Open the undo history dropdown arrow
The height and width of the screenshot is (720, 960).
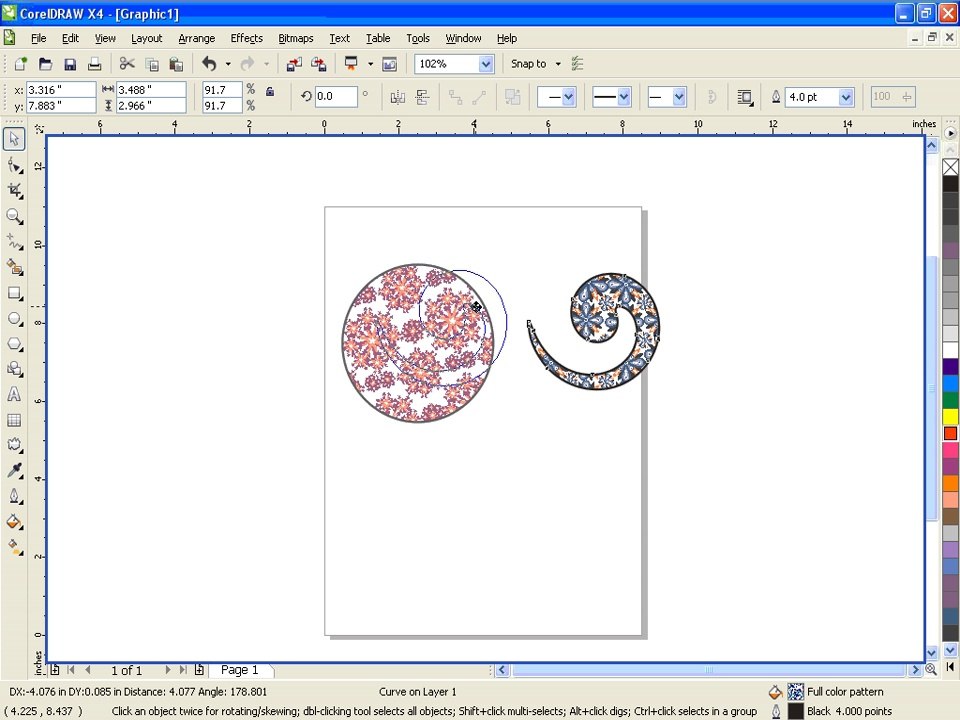click(228, 64)
